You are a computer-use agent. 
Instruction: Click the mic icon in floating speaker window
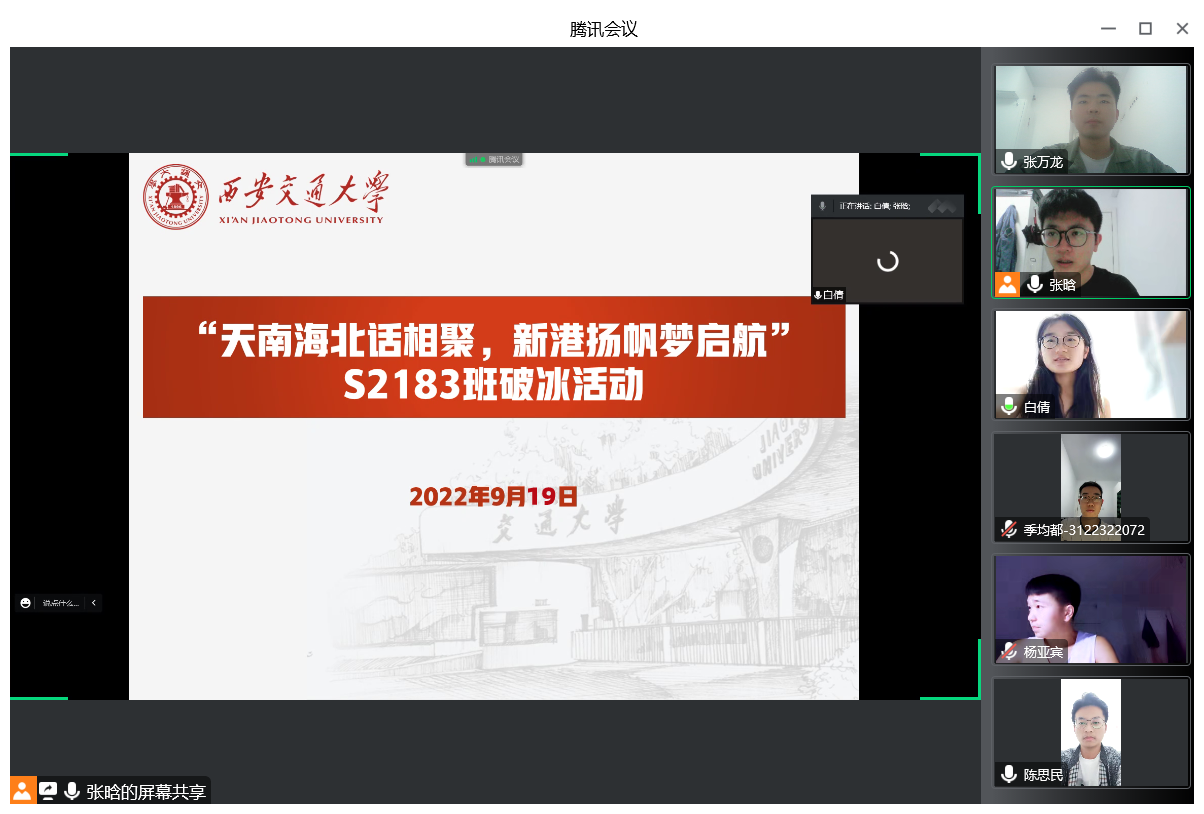click(822, 206)
